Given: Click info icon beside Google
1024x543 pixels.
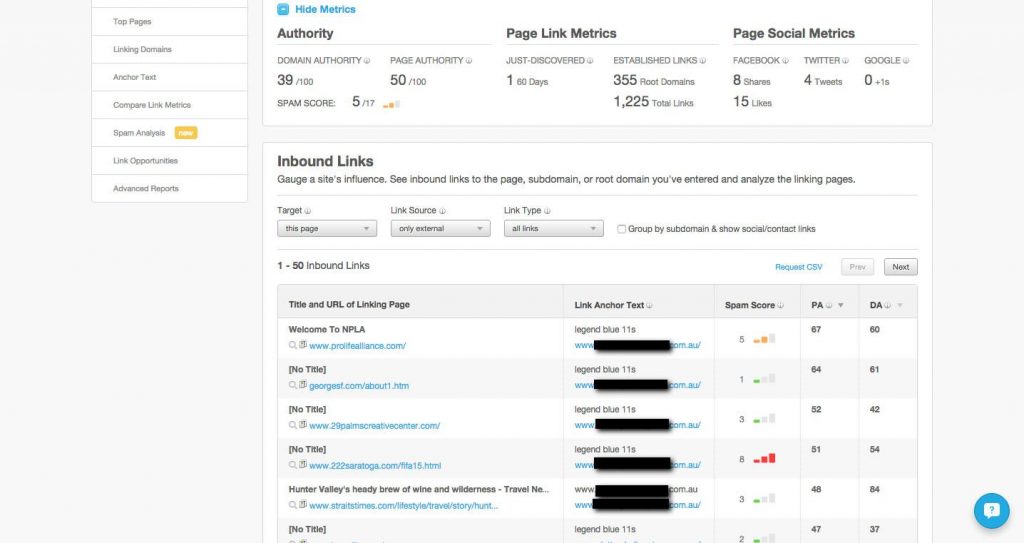Looking at the screenshot, I should [x=906, y=61].
